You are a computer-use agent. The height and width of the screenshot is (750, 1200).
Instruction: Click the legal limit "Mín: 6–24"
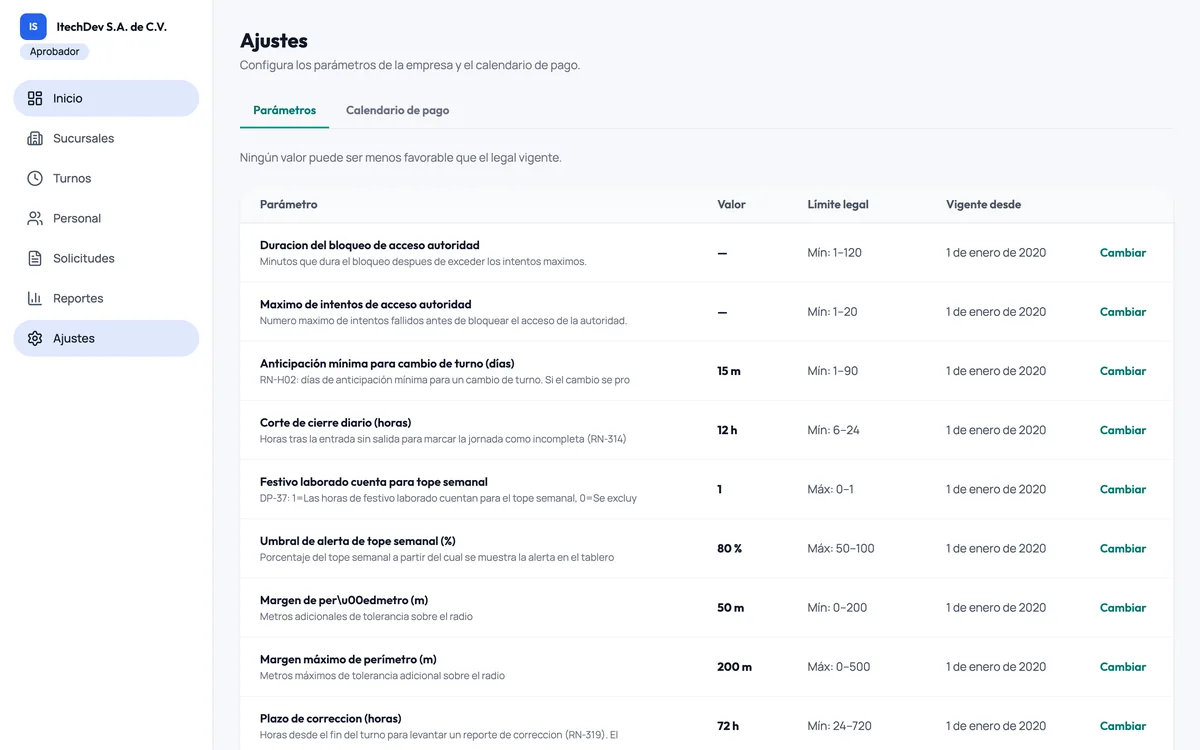pyautogui.click(x=833, y=430)
